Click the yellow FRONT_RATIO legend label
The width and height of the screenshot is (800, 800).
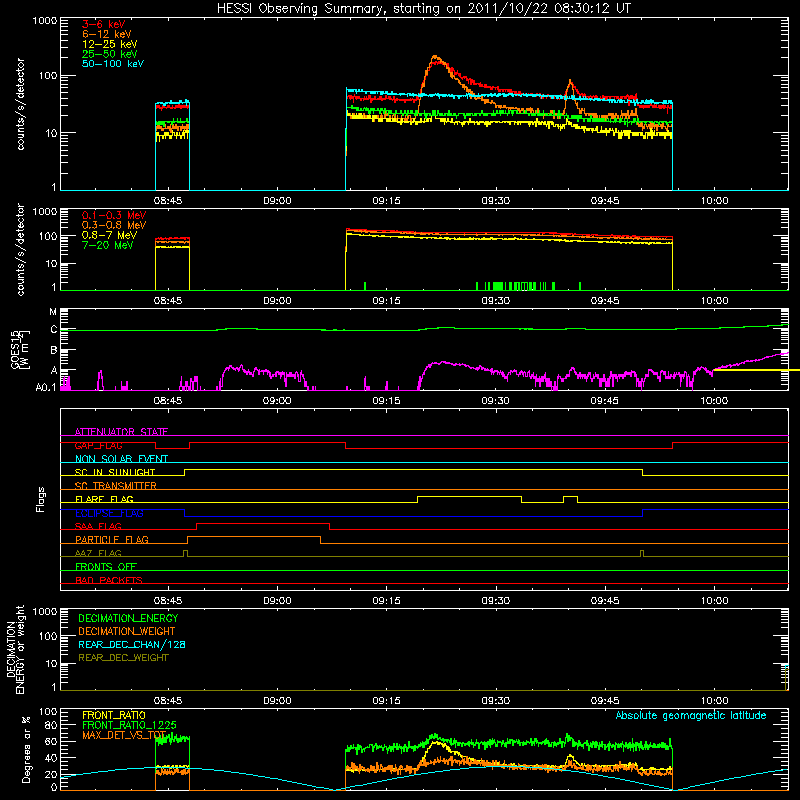coord(114,715)
